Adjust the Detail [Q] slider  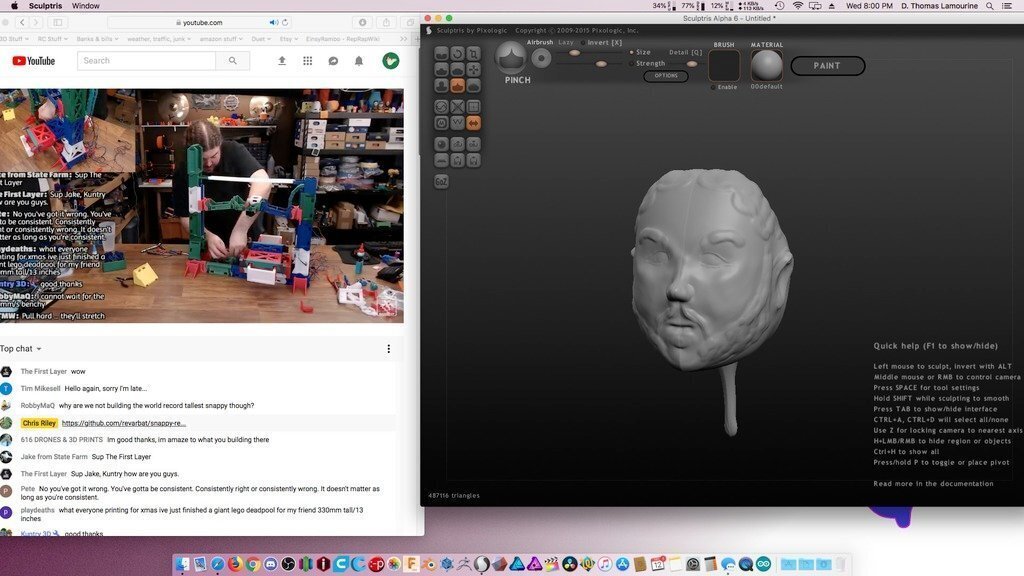pyautogui.click(x=692, y=63)
